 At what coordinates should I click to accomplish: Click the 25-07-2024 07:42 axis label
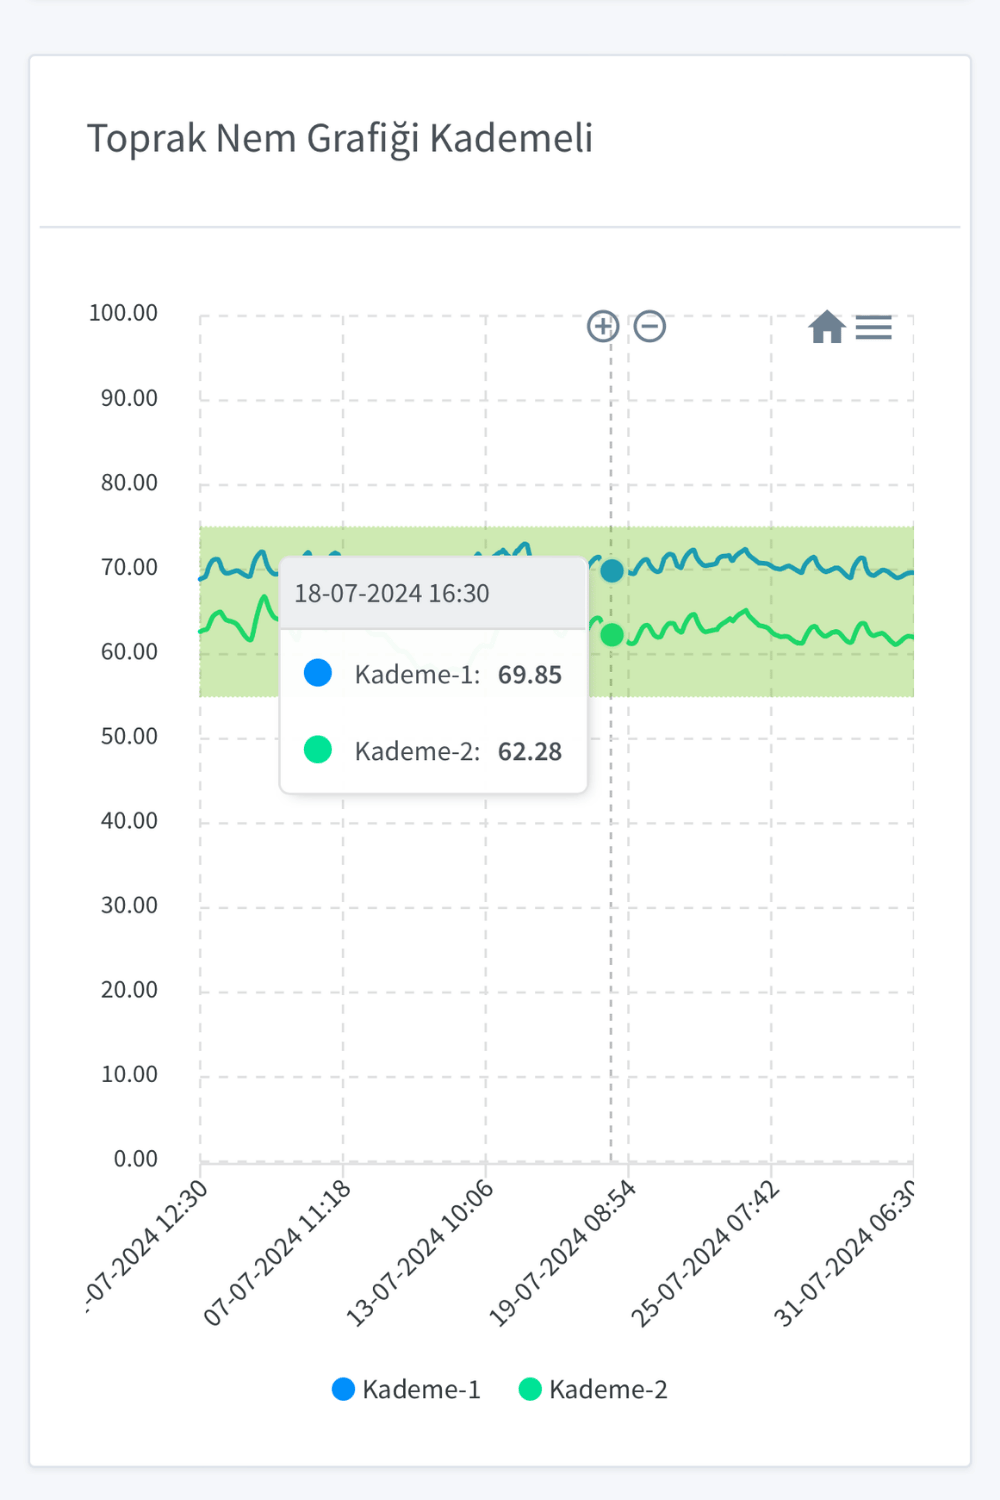point(700,1248)
